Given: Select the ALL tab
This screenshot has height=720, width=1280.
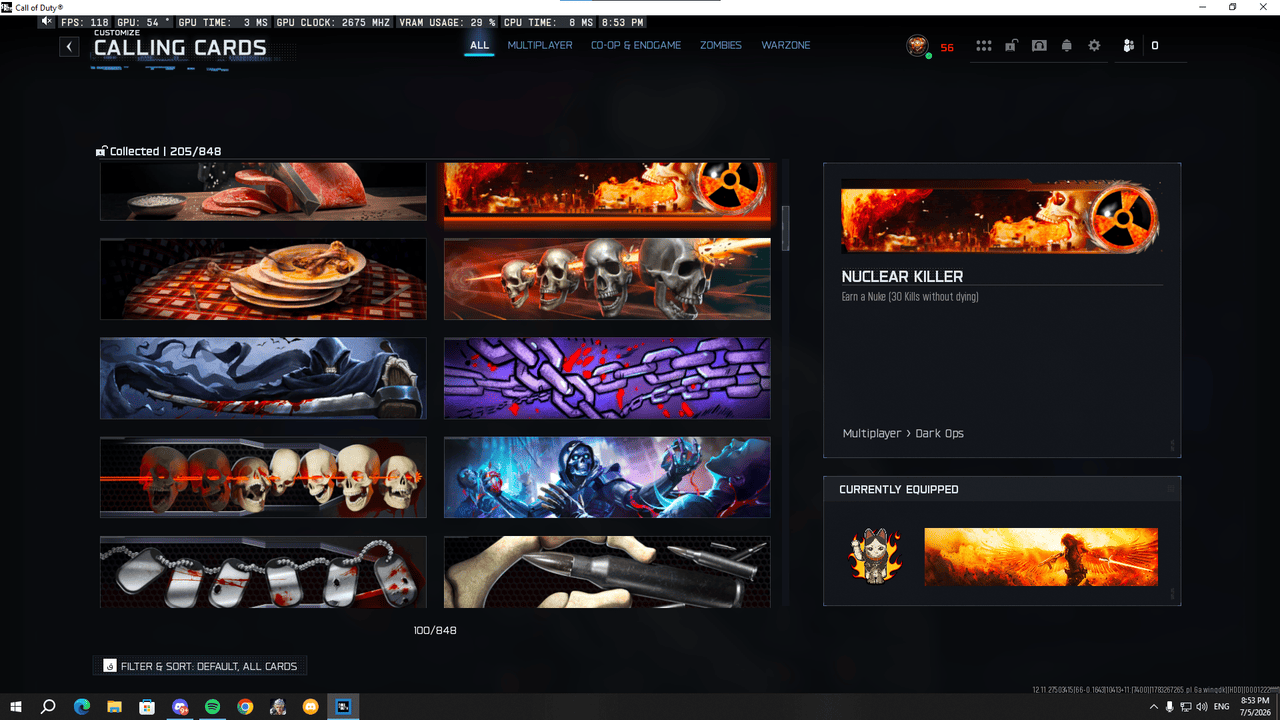Looking at the screenshot, I should point(480,46).
